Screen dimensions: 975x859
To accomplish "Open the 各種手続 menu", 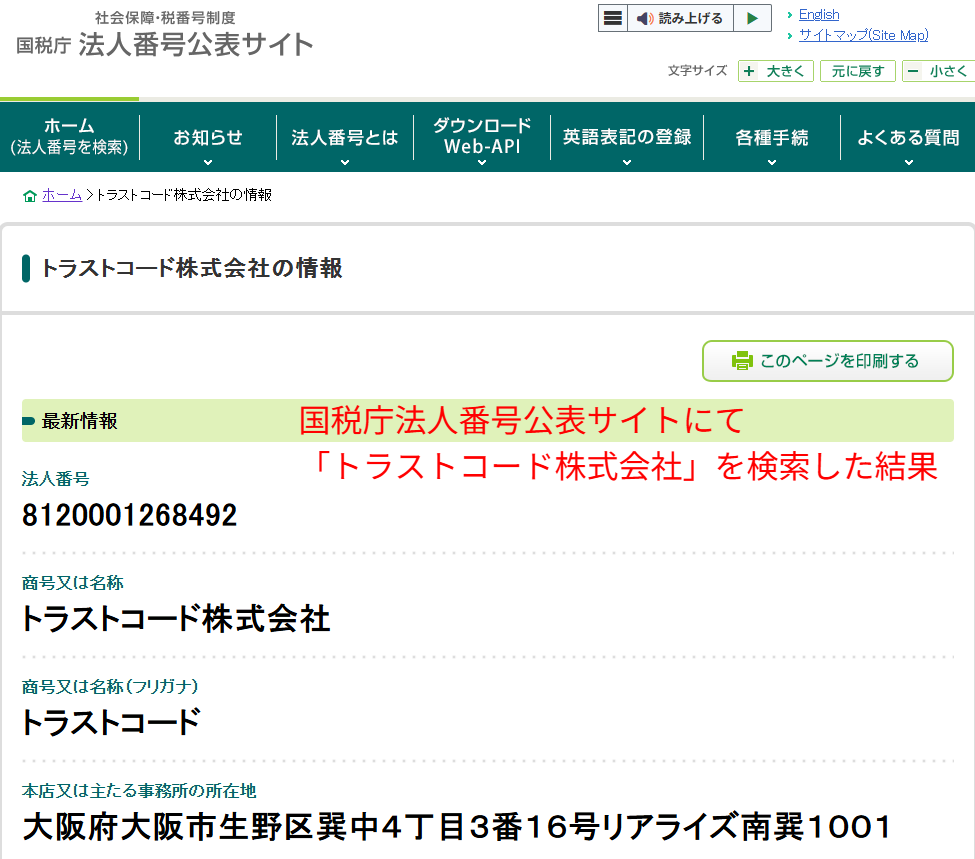I will pos(772,137).
